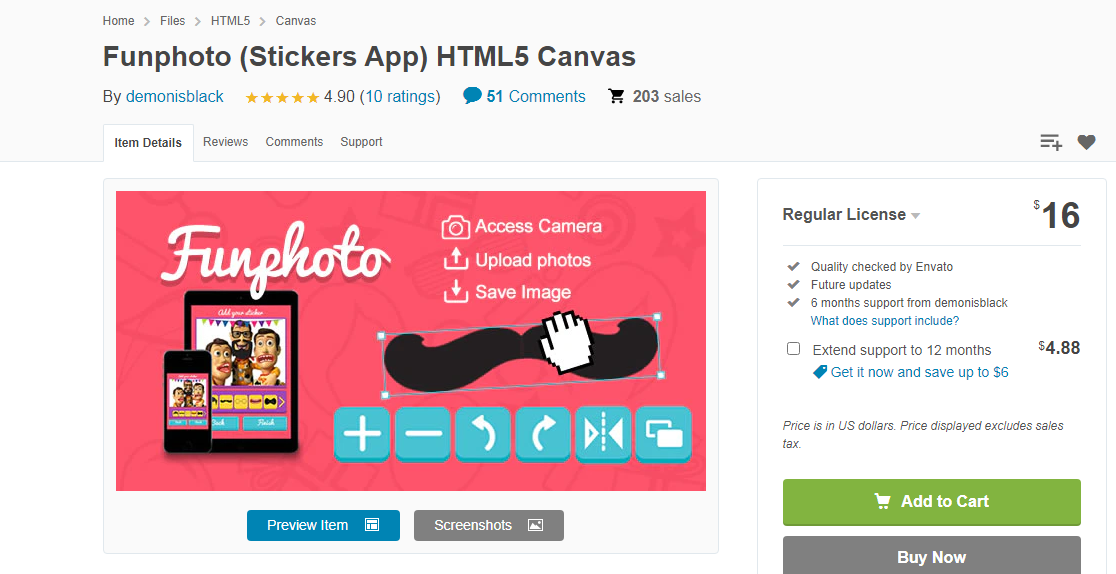Click the Preview Item button

(323, 526)
